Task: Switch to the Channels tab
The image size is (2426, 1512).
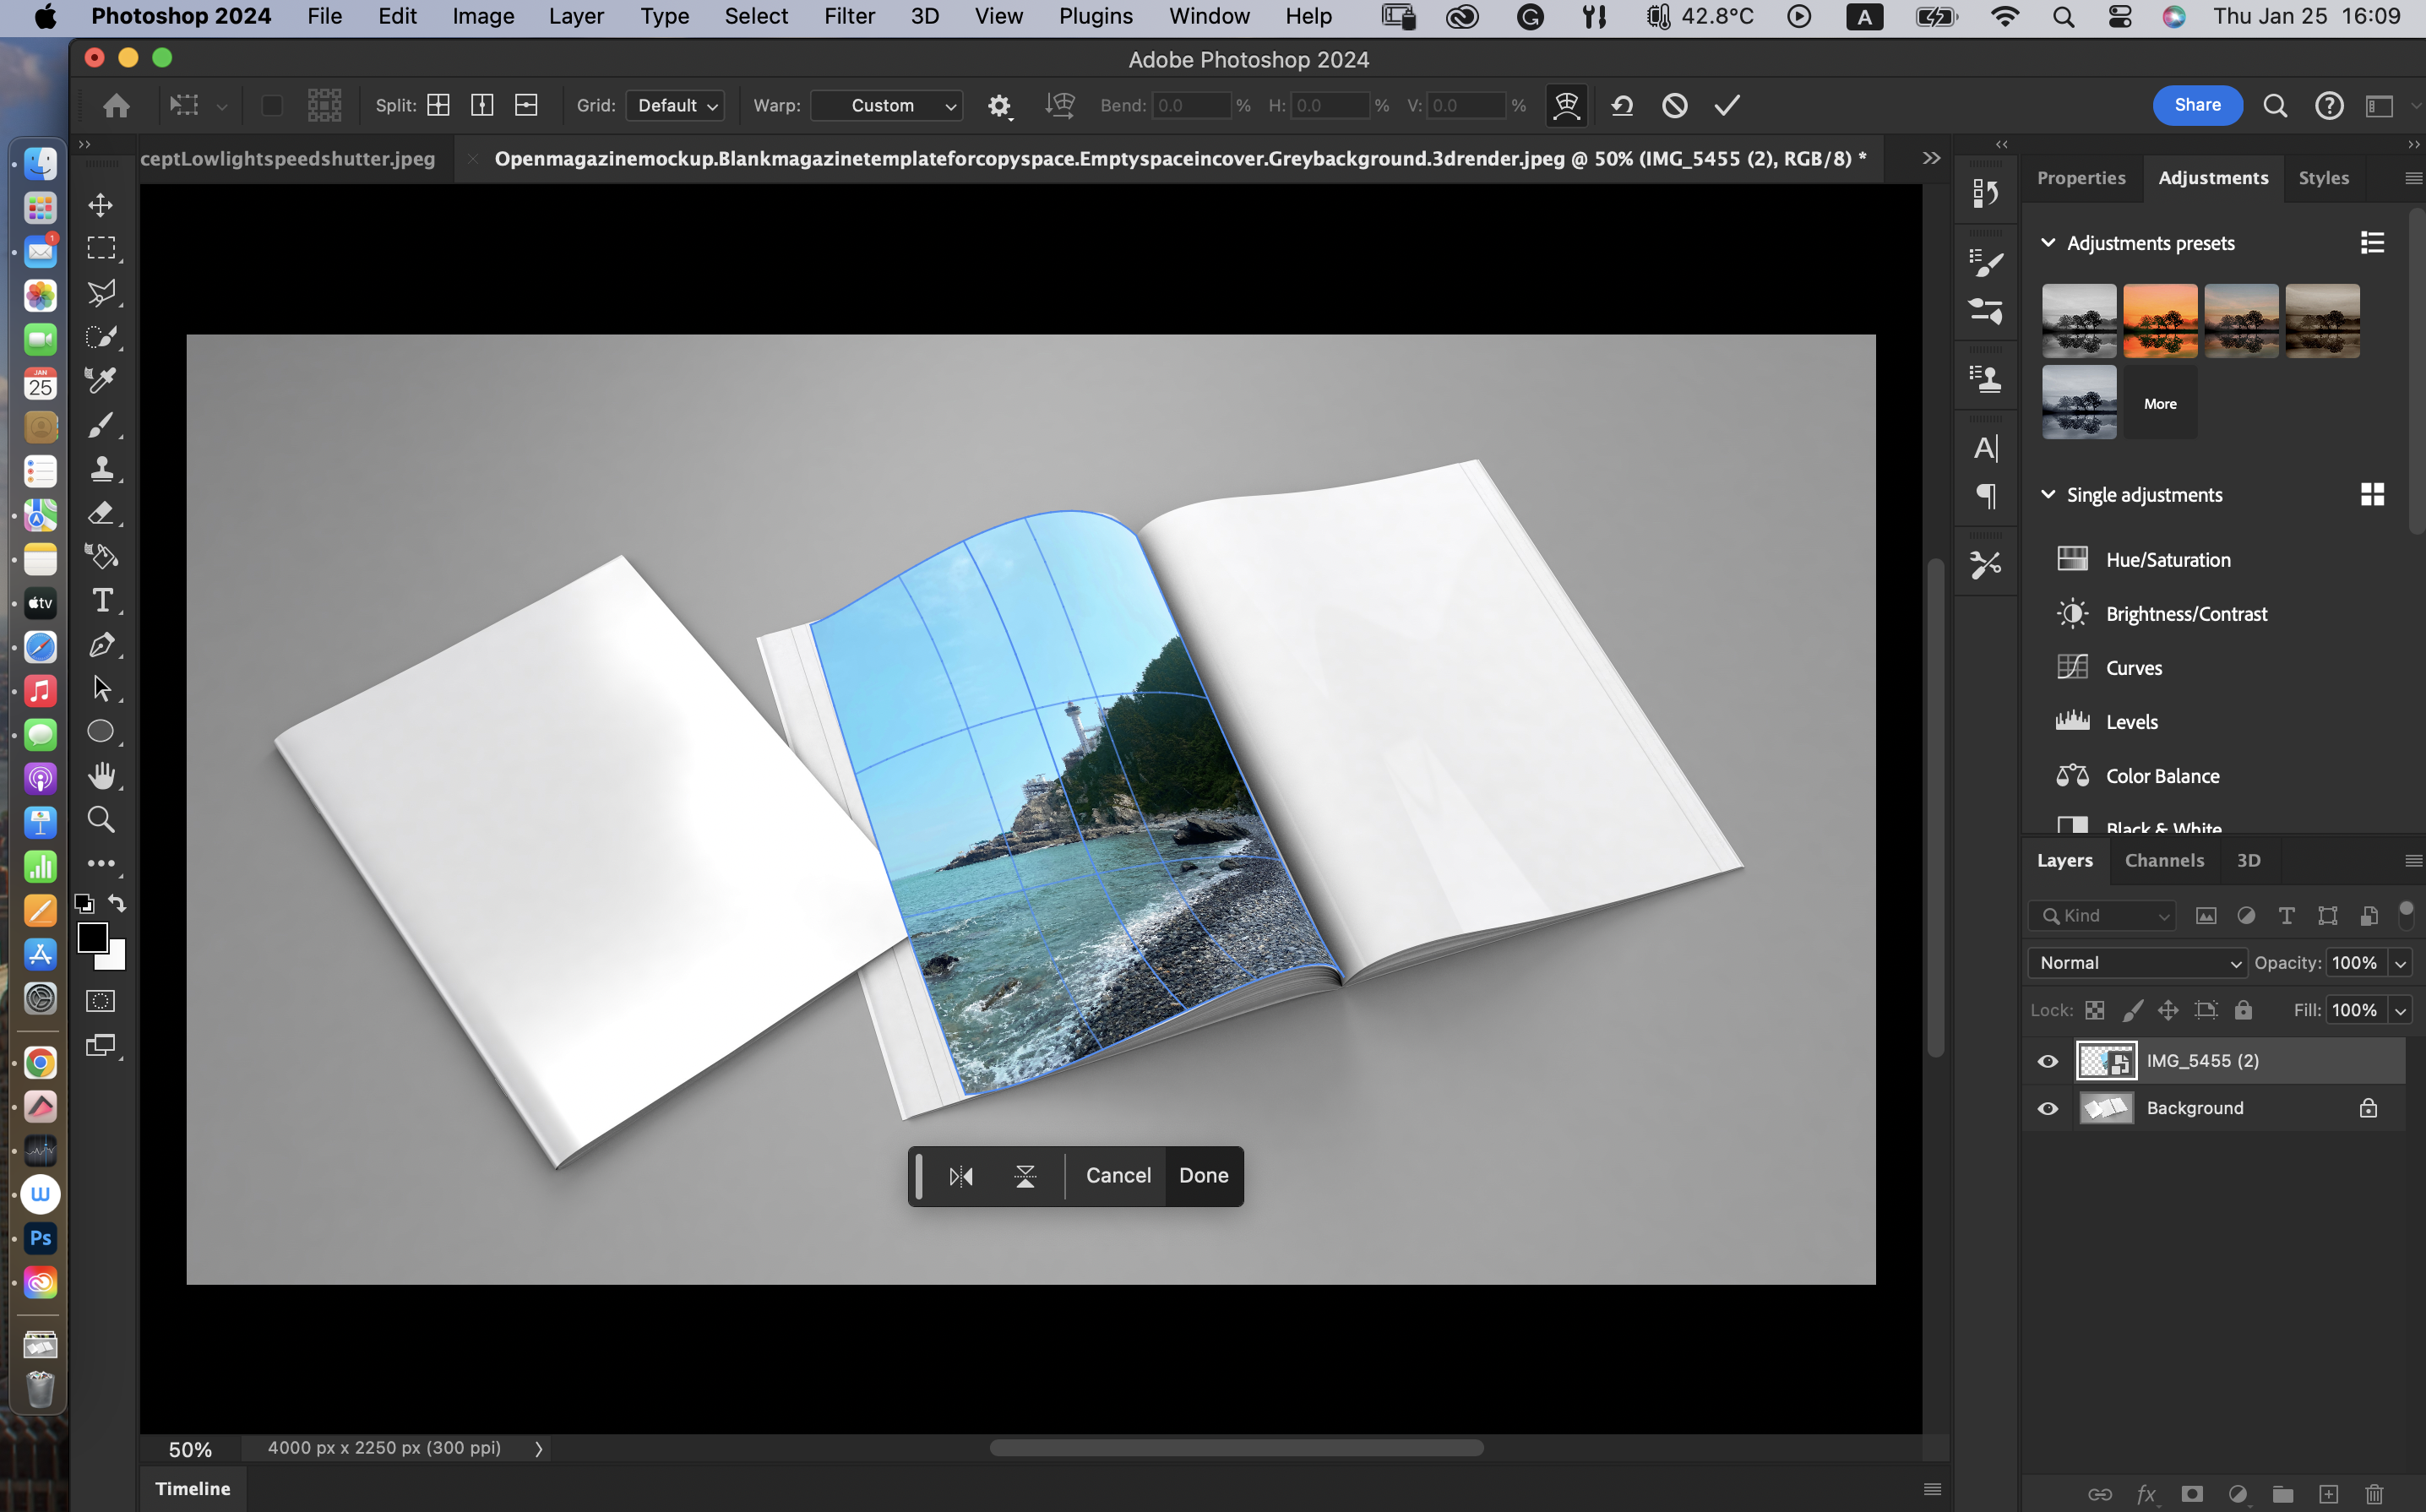Action: (x=2164, y=860)
